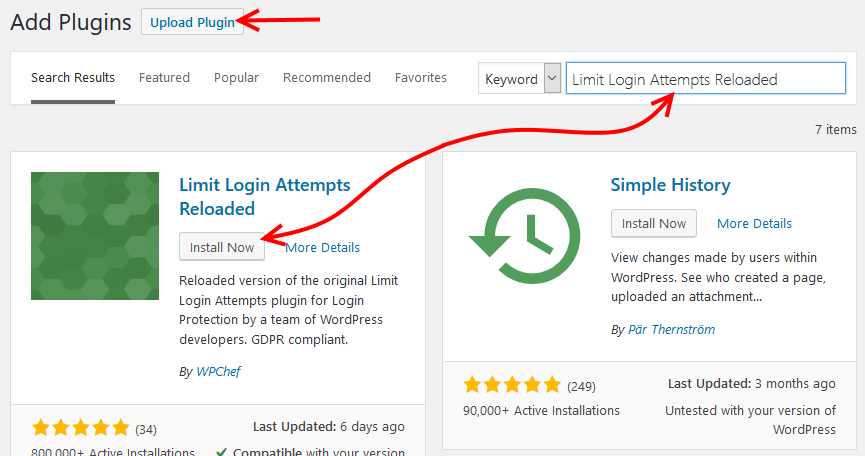Click the 'Untested with your version of WordPress' text
Screen dimensions: 865x456
(x=750, y=420)
